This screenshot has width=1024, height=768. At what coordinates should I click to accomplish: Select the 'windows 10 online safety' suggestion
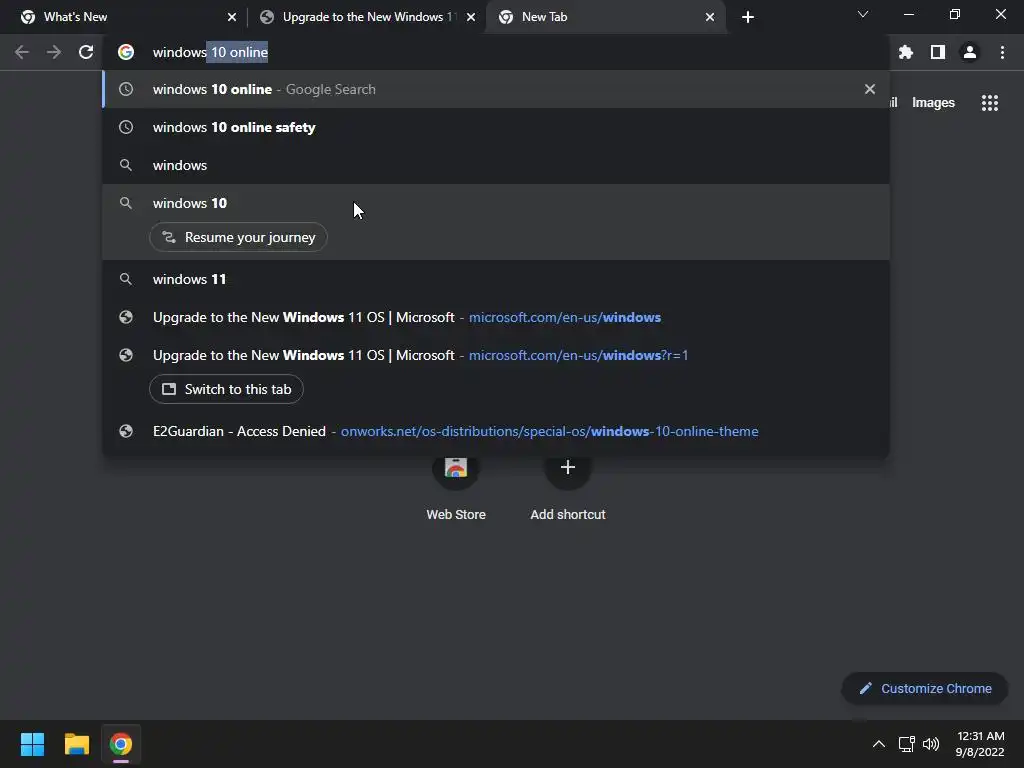(x=496, y=127)
